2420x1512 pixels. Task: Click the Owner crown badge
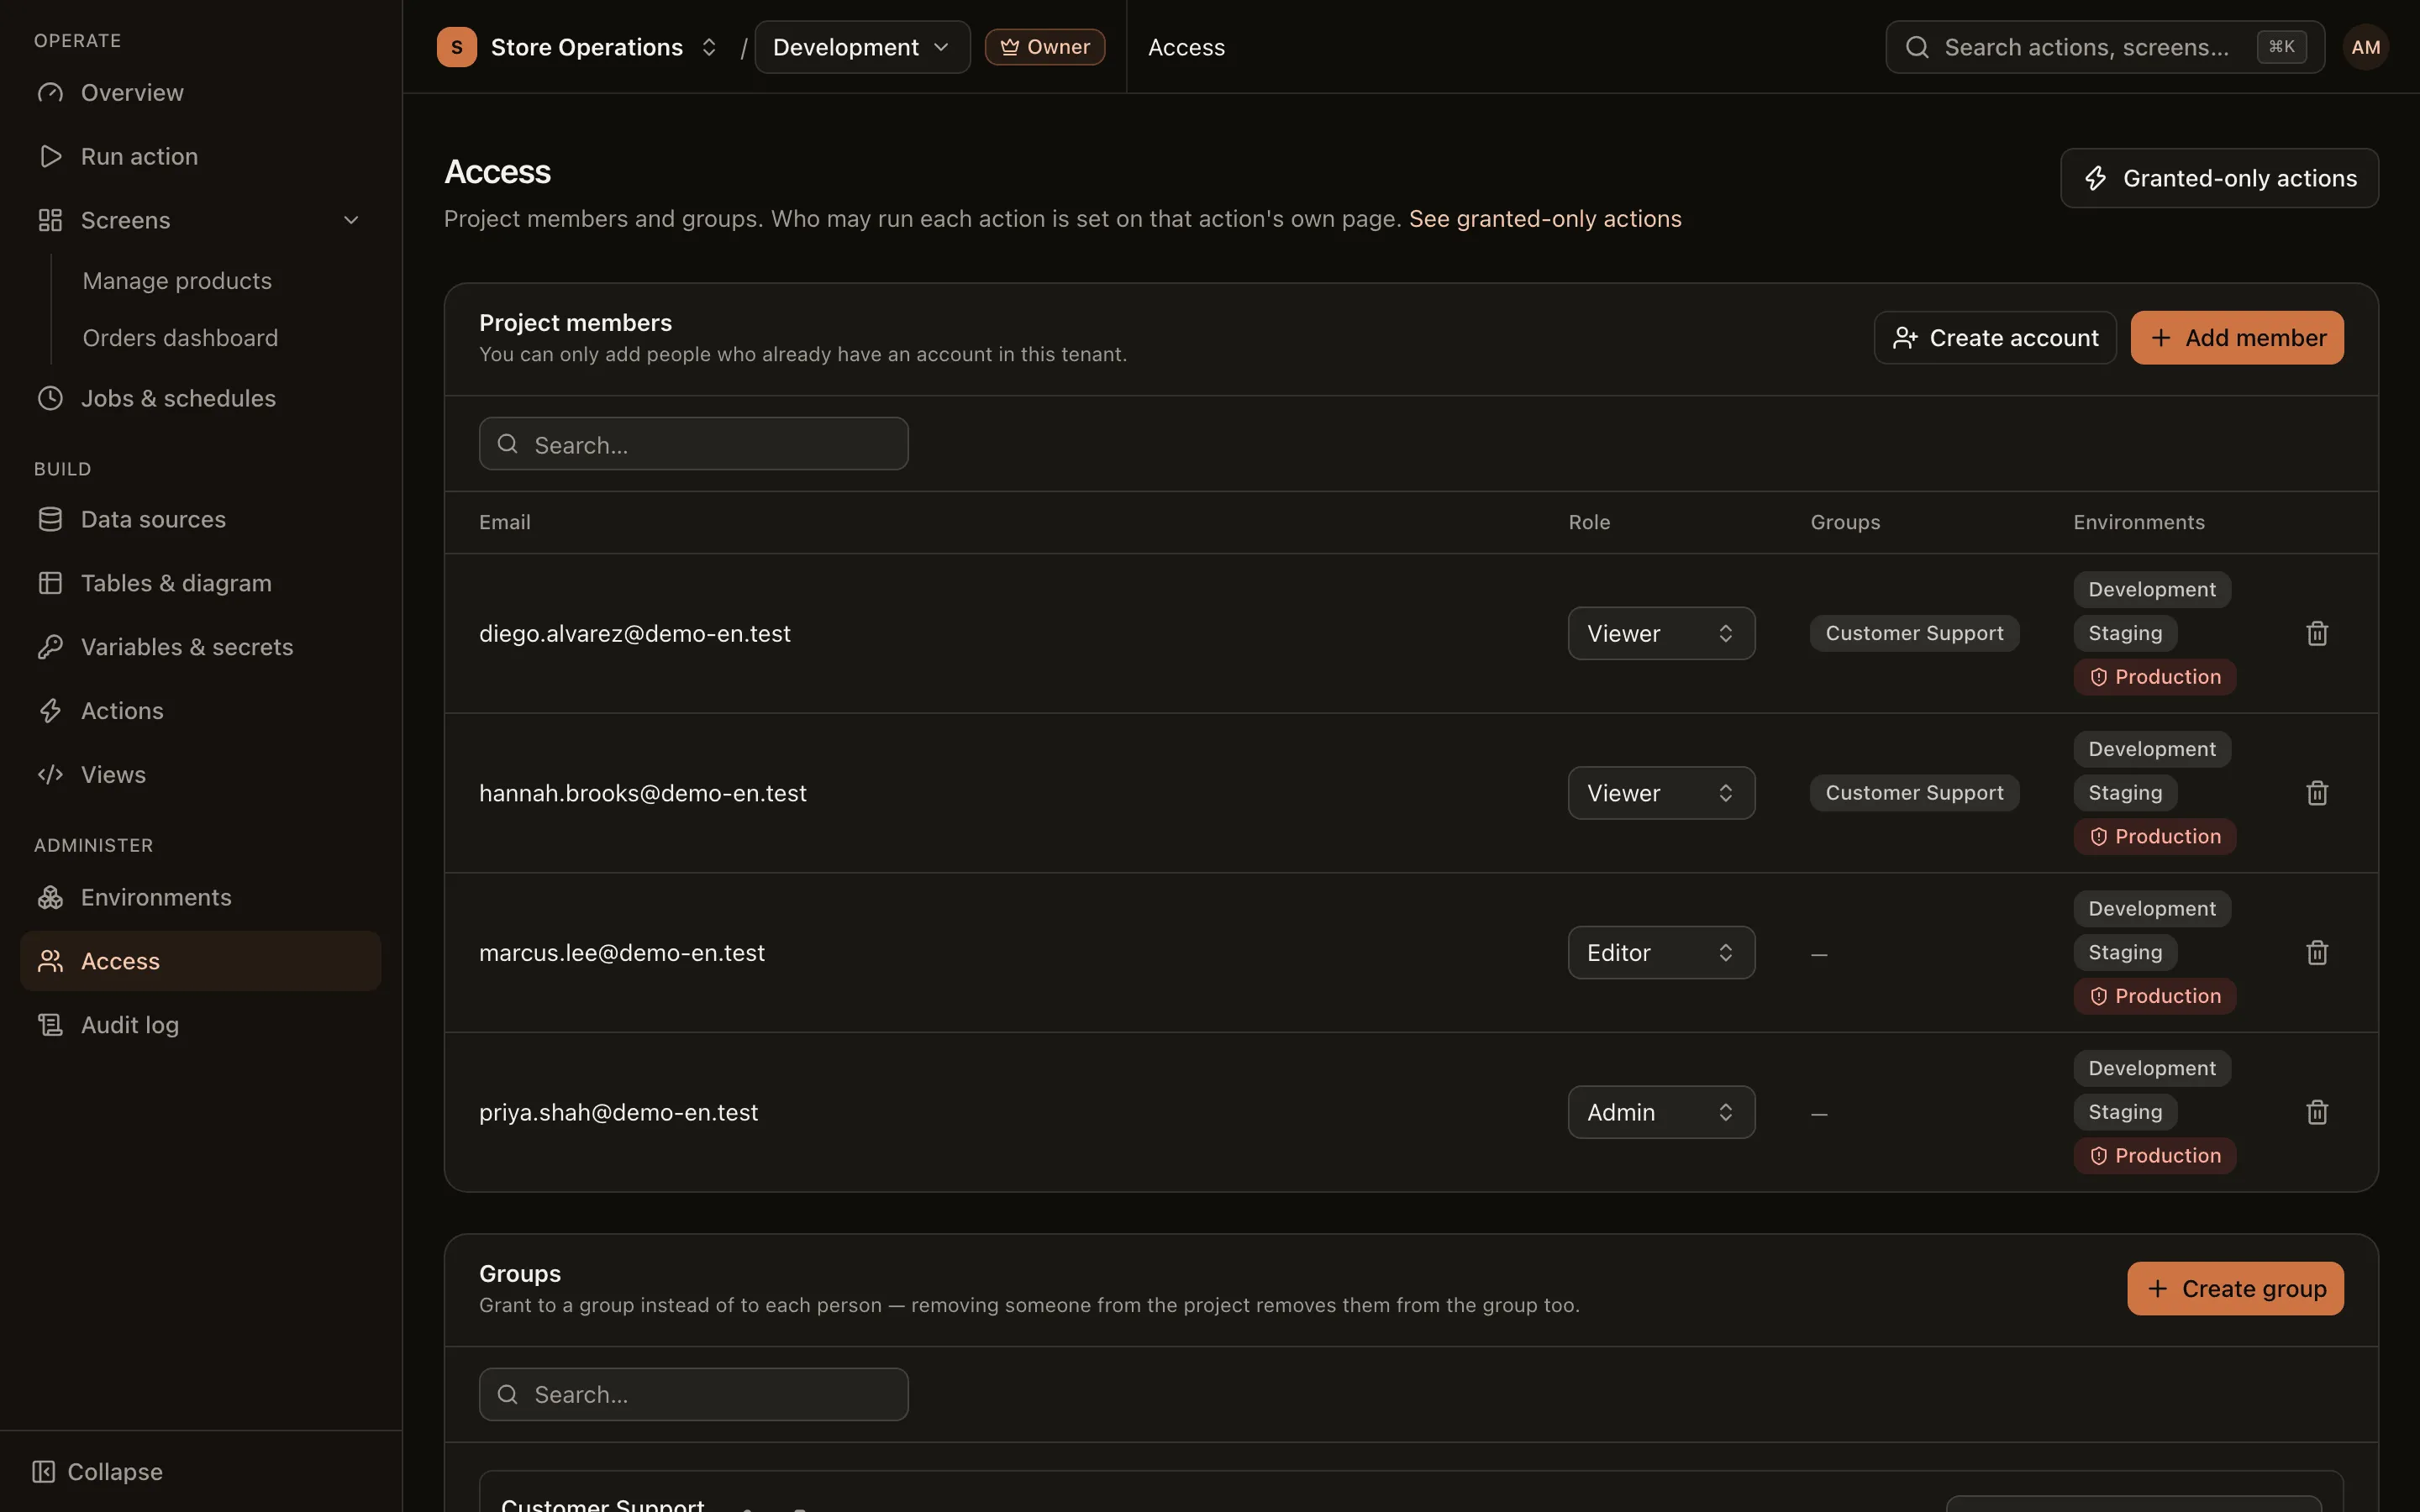click(x=1045, y=47)
